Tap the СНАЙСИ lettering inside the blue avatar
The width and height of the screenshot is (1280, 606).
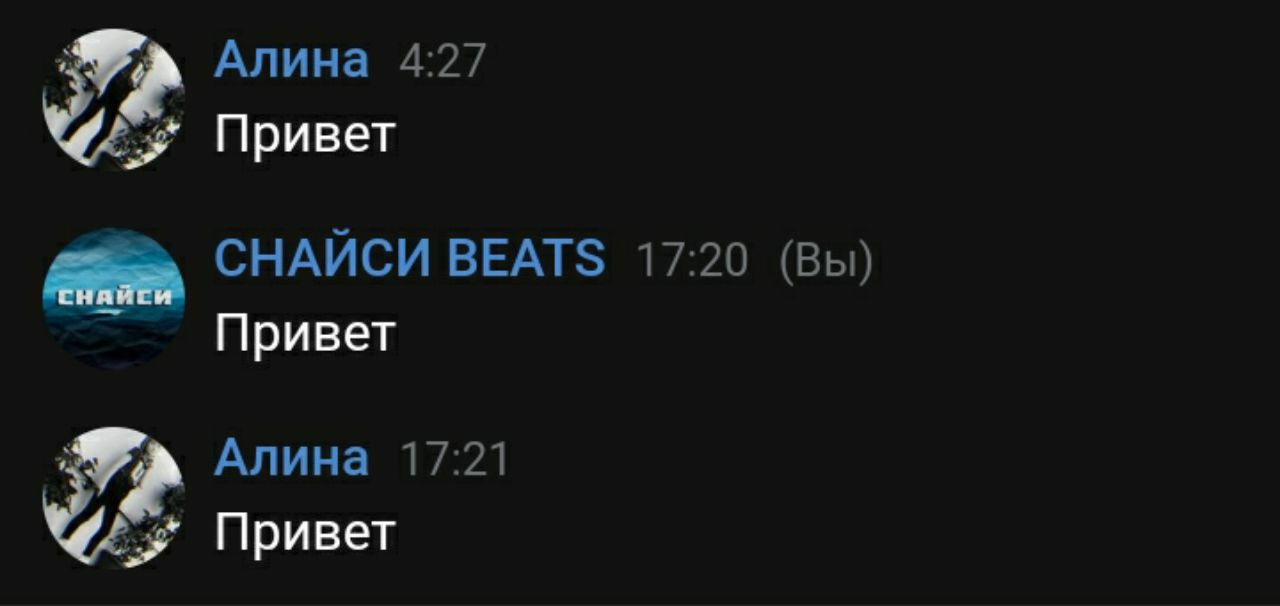tap(113, 297)
